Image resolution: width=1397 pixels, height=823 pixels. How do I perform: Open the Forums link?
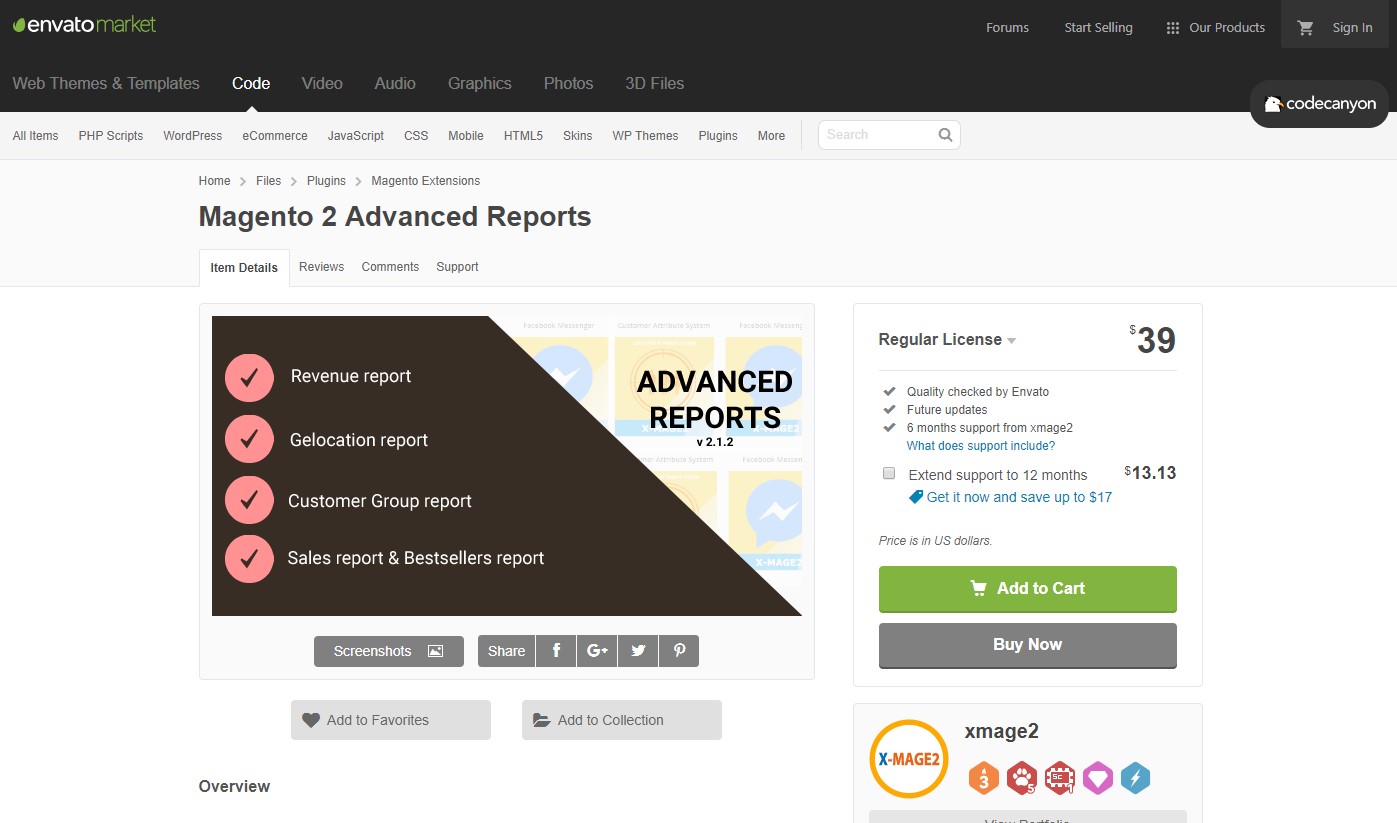[x=1007, y=28]
